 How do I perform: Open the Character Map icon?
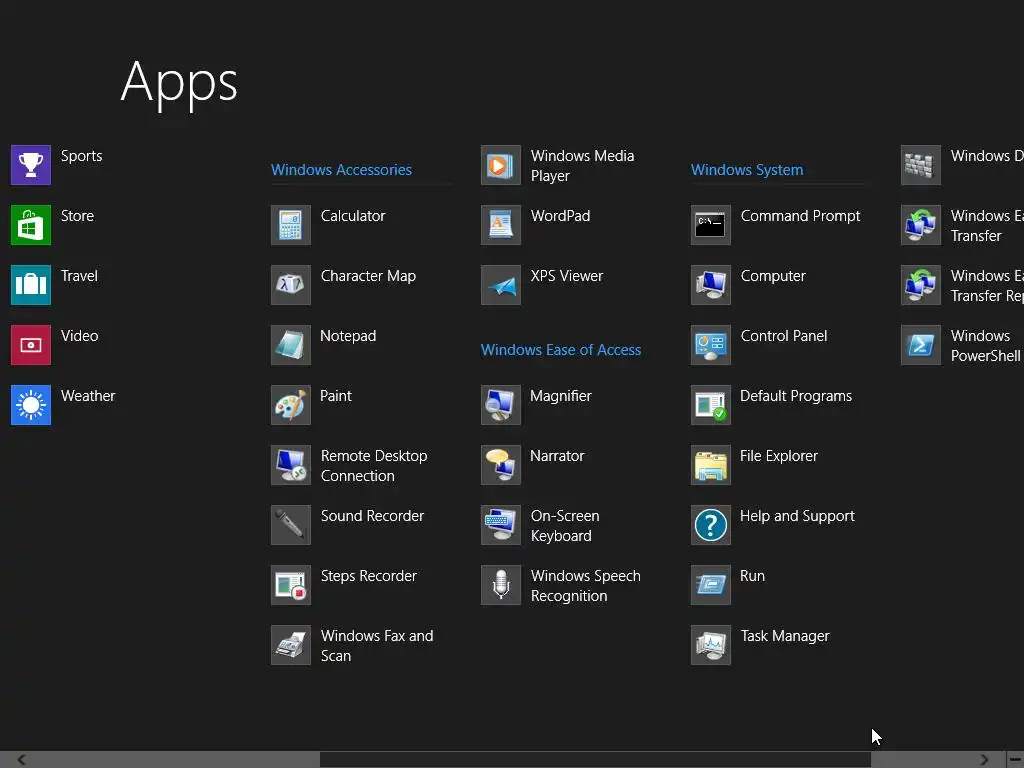[291, 285]
